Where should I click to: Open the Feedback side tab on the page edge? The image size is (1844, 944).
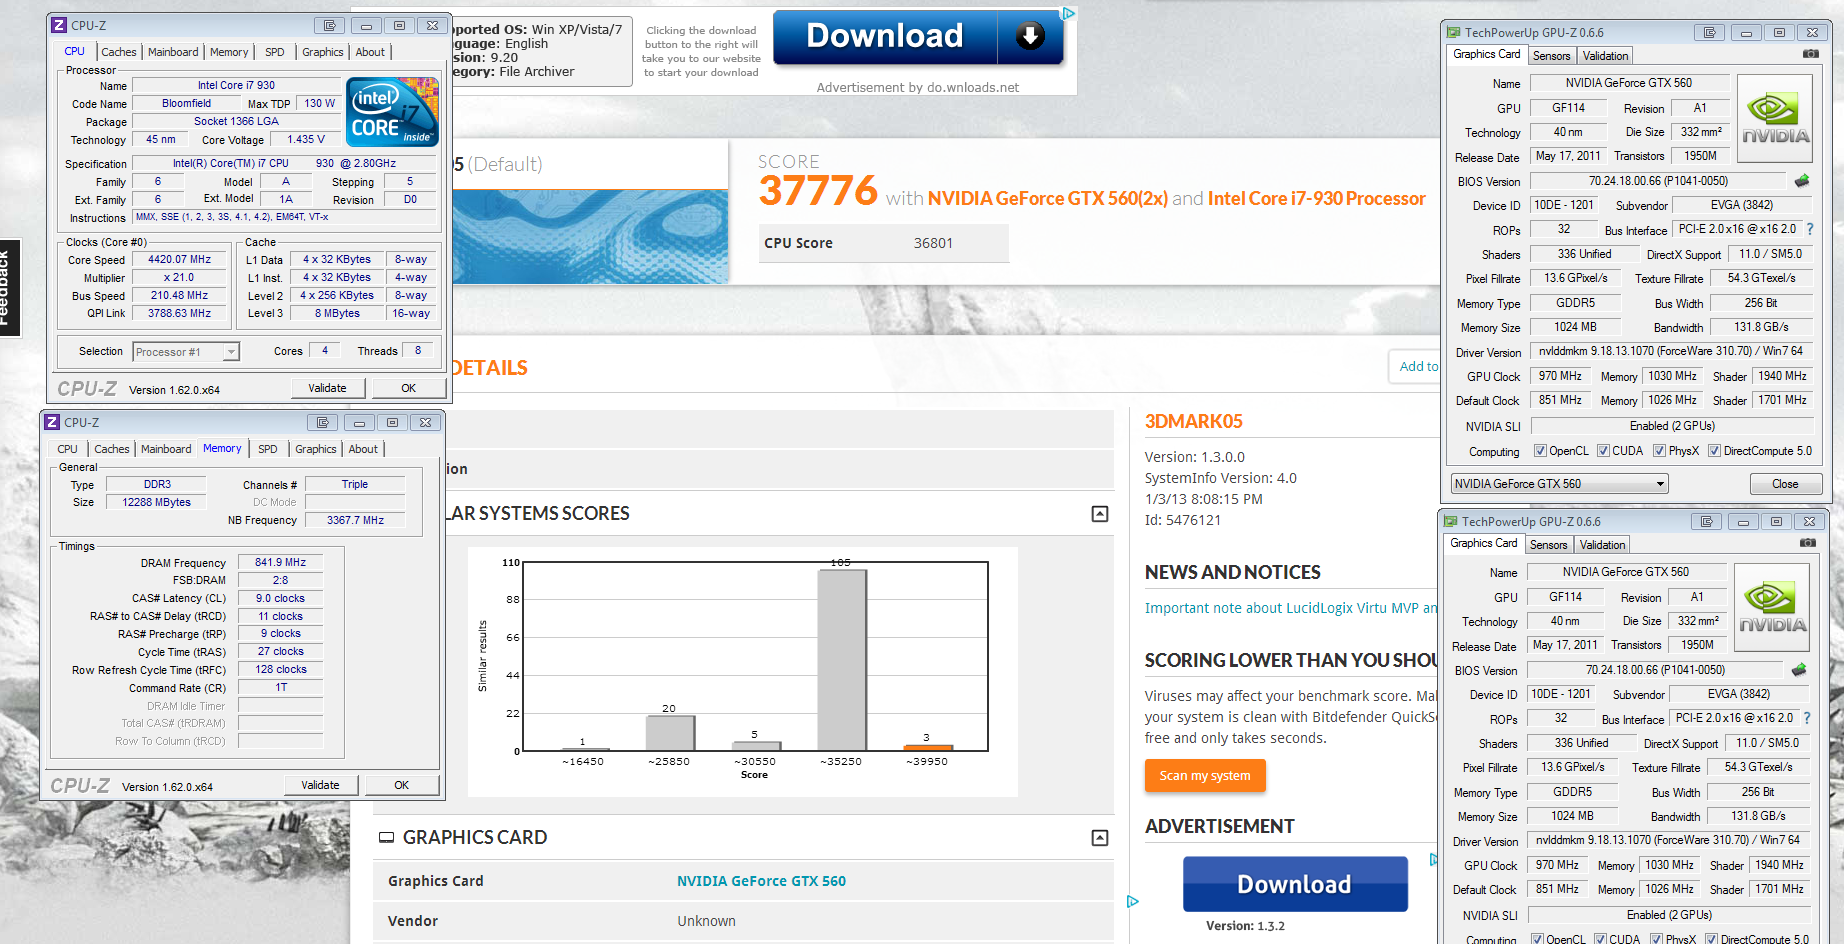click(x=8, y=288)
